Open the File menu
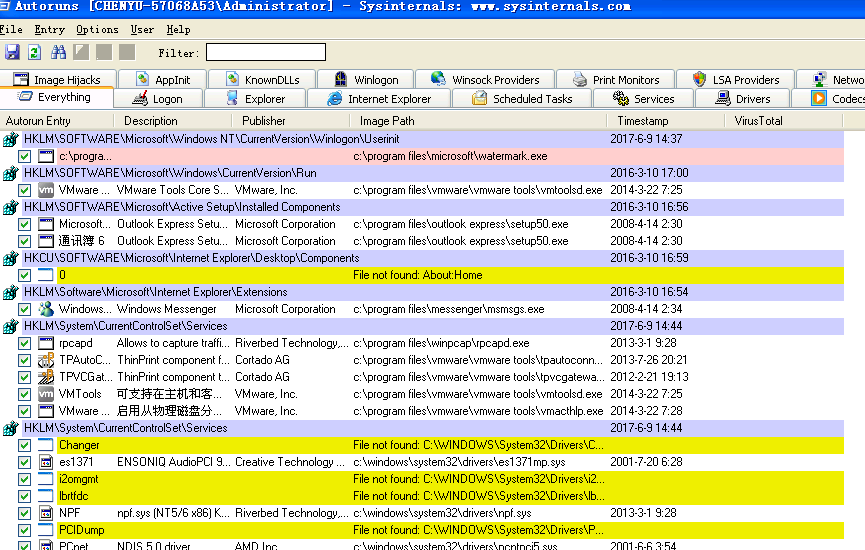The height and width of the screenshot is (550, 865). (x=11, y=29)
